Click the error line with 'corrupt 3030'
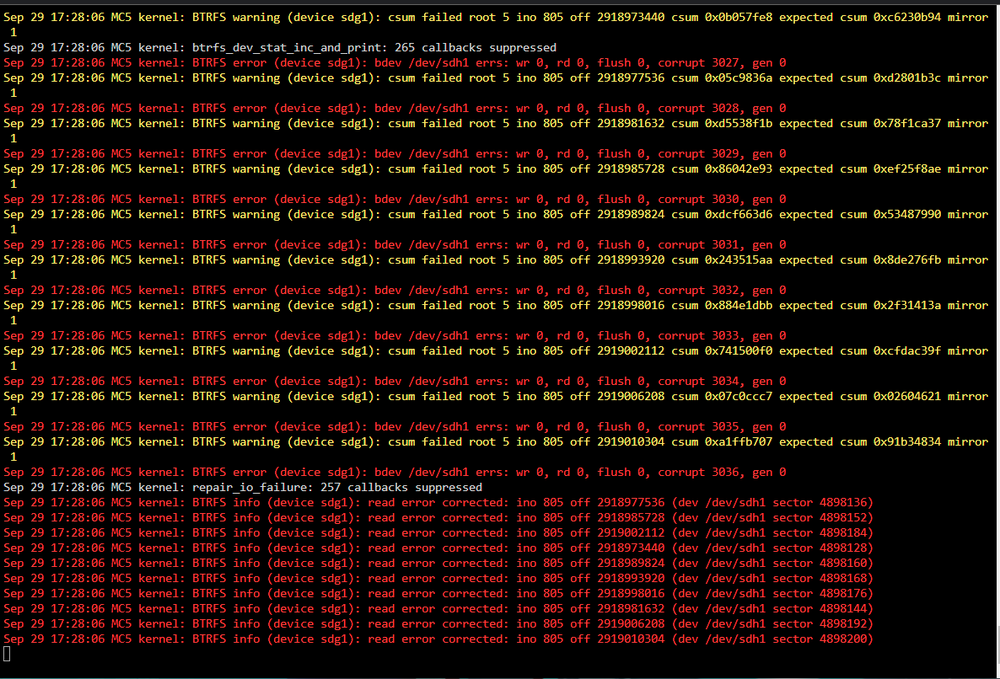 tap(395, 199)
